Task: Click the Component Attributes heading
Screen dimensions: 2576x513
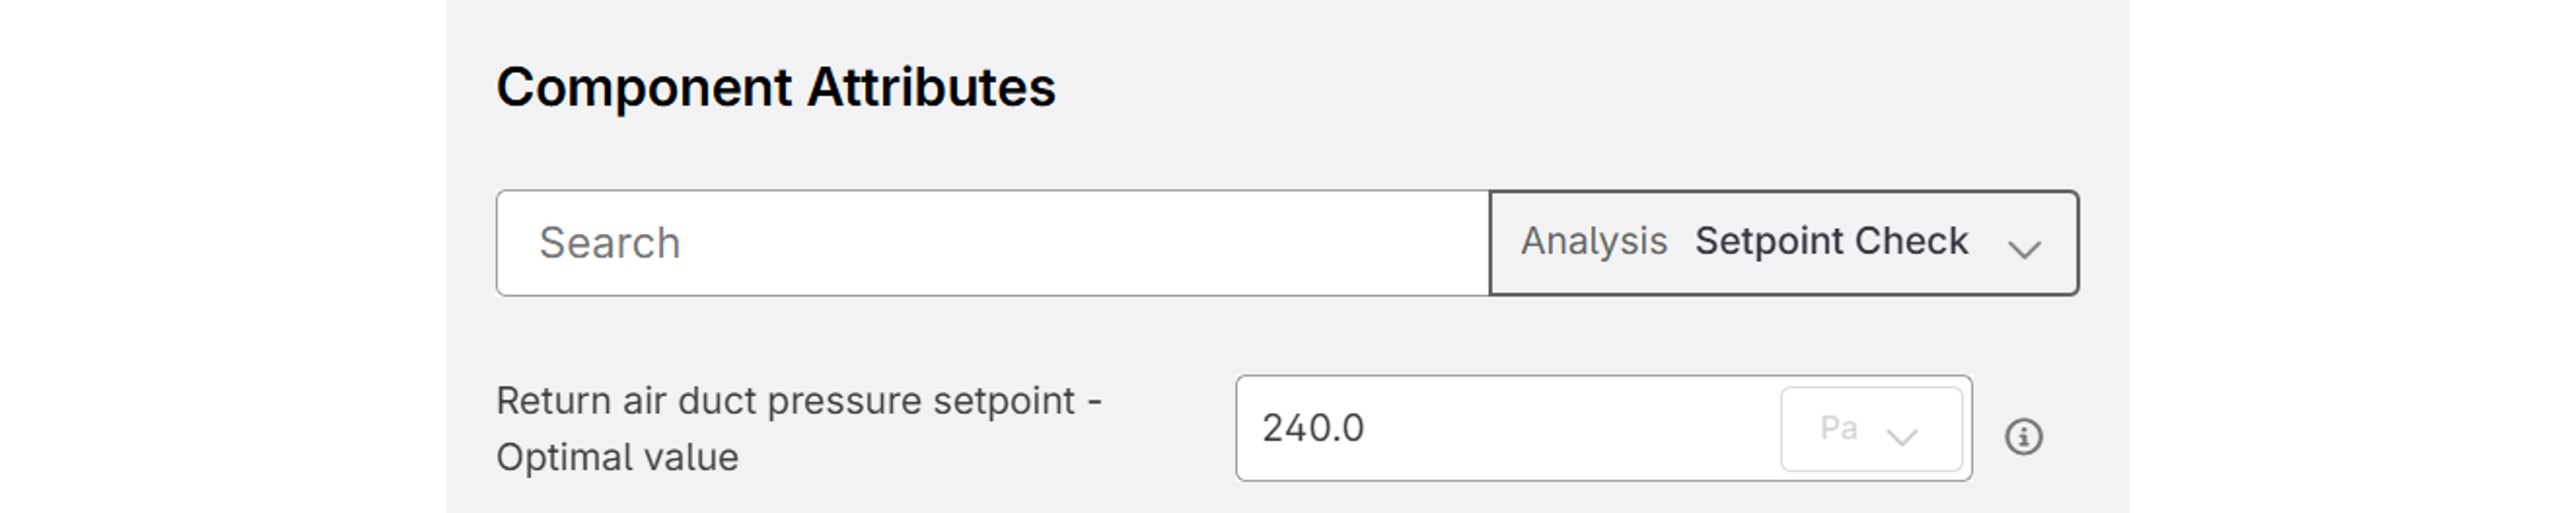Action: (x=777, y=88)
